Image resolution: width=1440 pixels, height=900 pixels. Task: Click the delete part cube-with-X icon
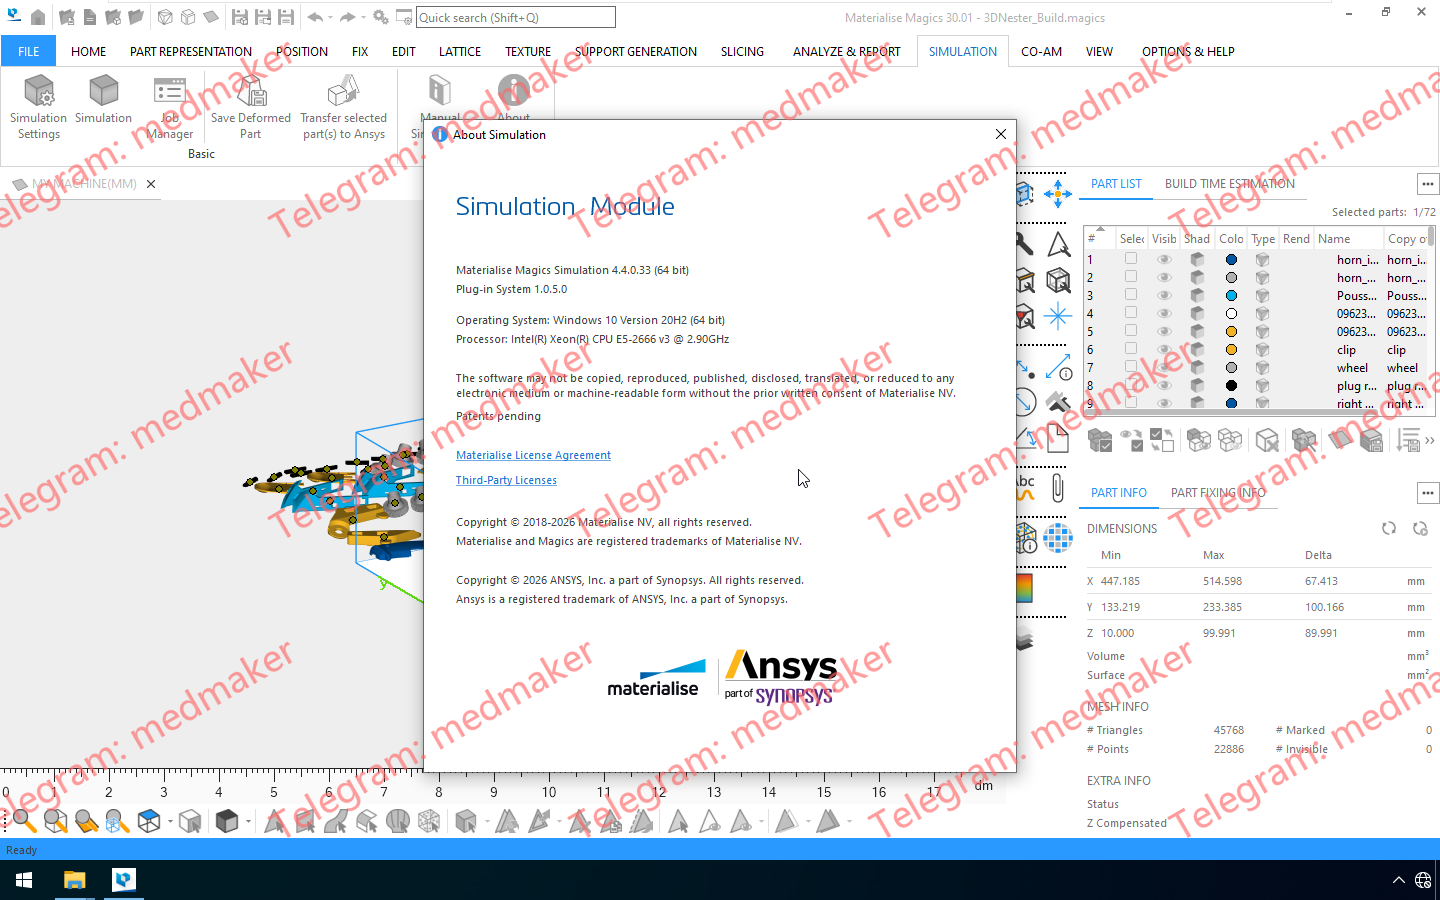click(x=1266, y=440)
